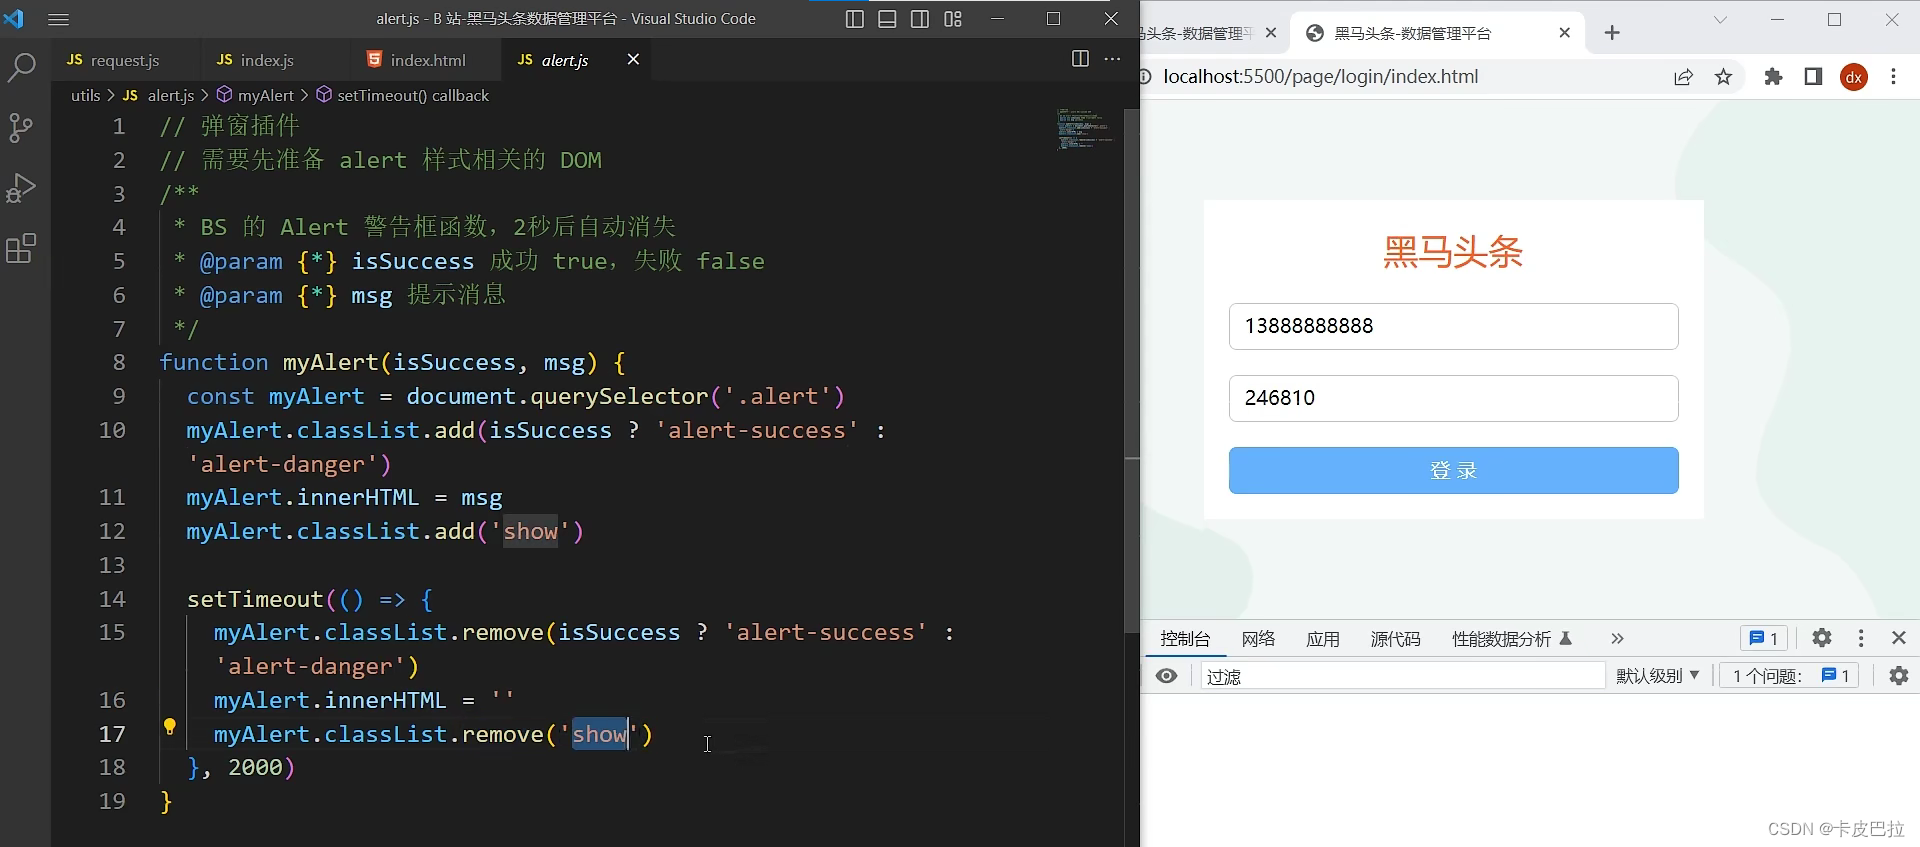Screen dimensions: 1920x847
Task: Select the 应用 DevTools tab
Action: 1322,639
